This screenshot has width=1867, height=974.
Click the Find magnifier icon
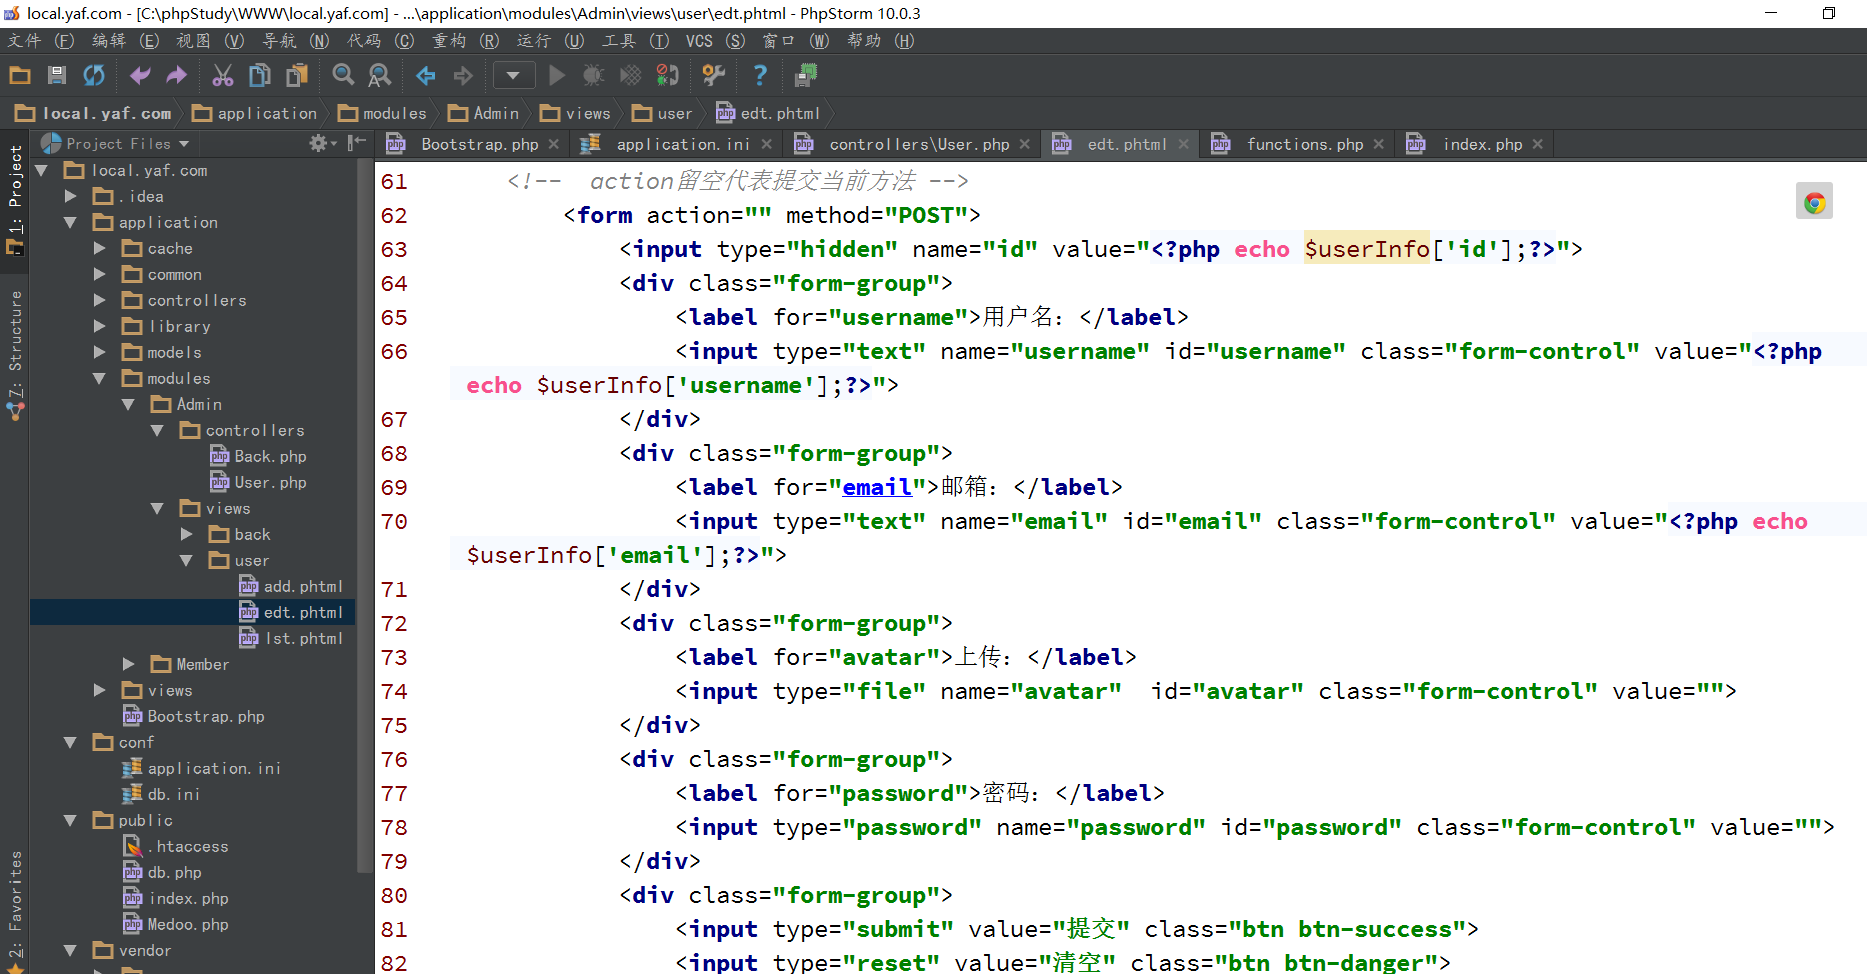[x=343, y=75]
